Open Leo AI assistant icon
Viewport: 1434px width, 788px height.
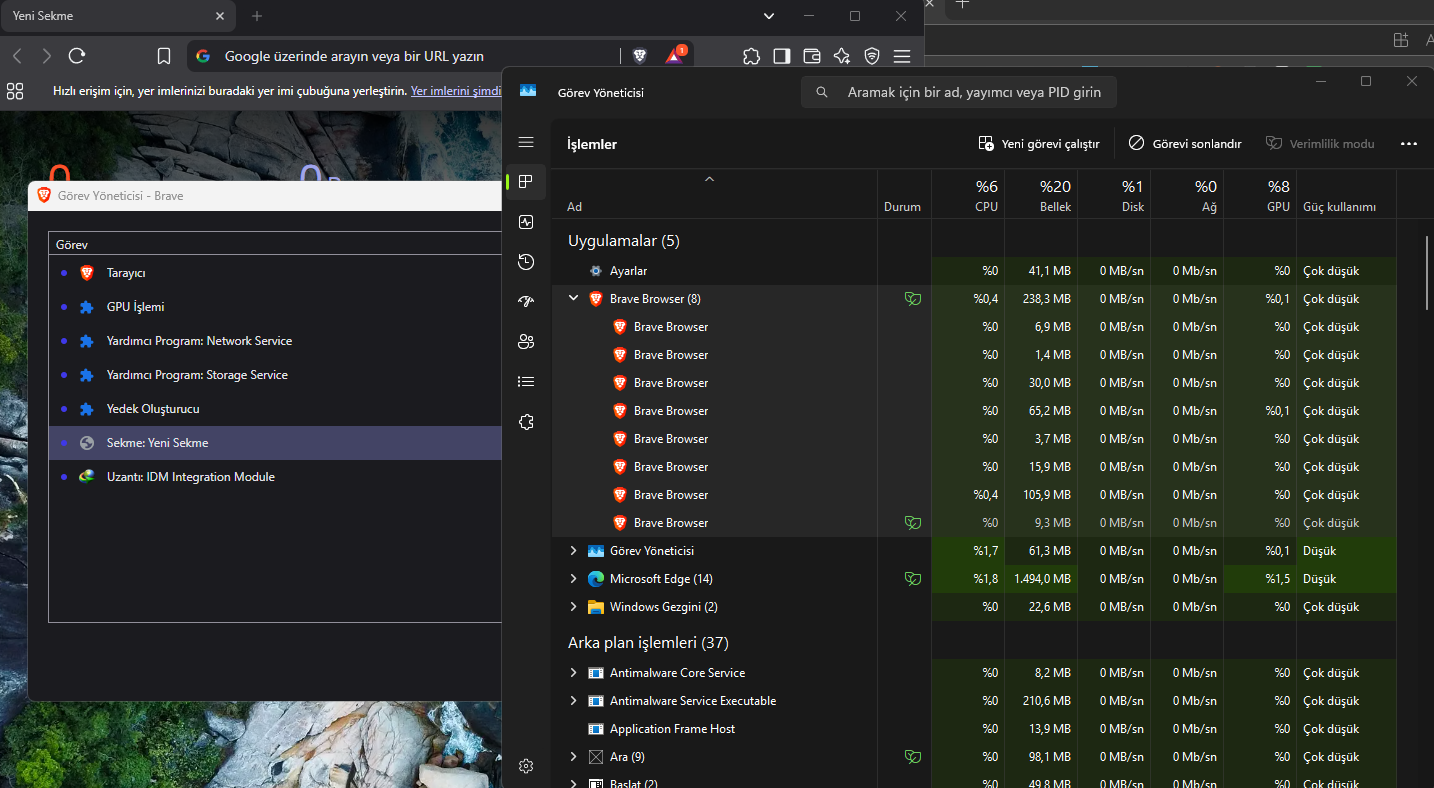pyautogui.click(x=842, y=56)
